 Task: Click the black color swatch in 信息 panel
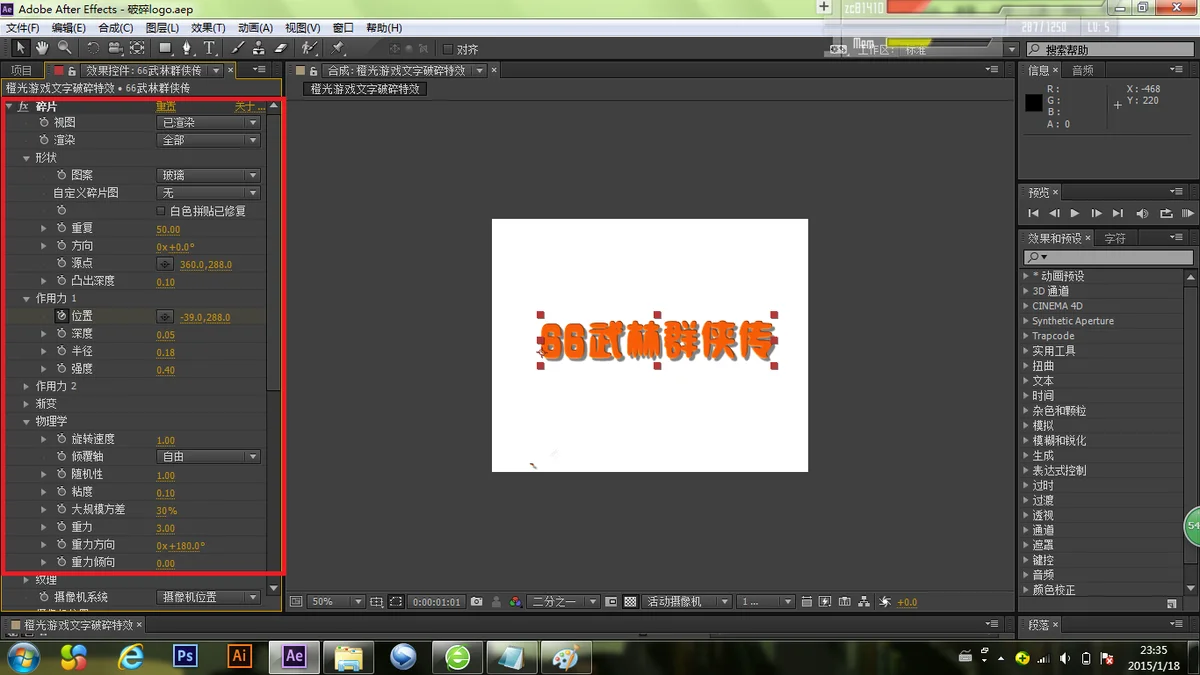point(1033,103)
